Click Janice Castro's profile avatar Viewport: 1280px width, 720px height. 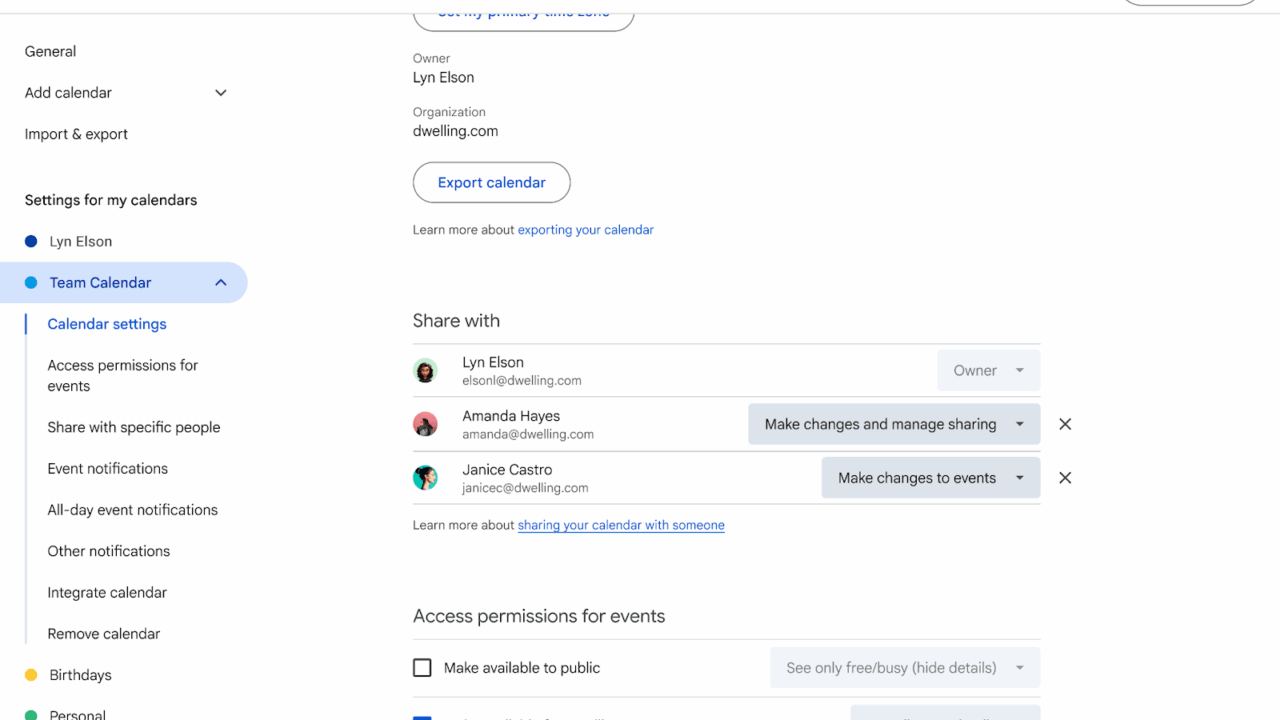(x=425, y=478)
